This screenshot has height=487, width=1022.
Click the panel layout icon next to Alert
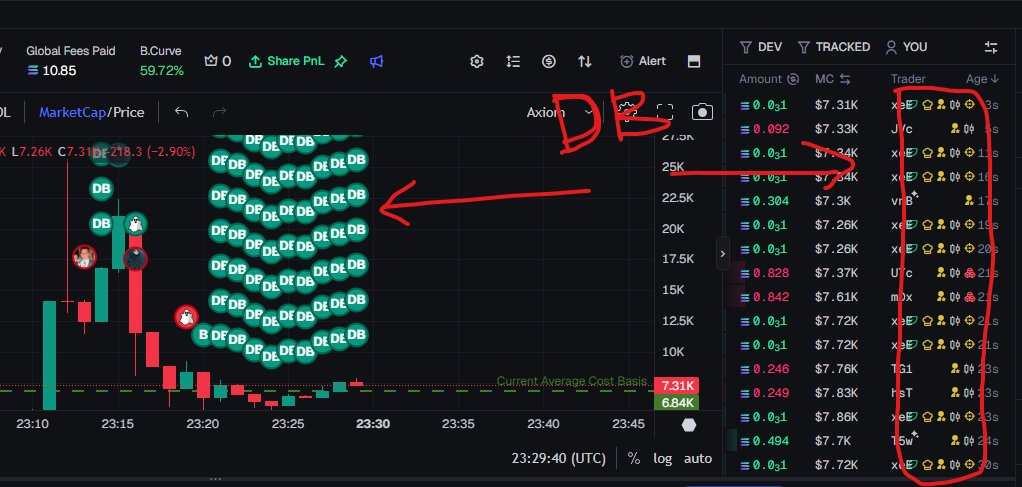click(x=694, y=61)
